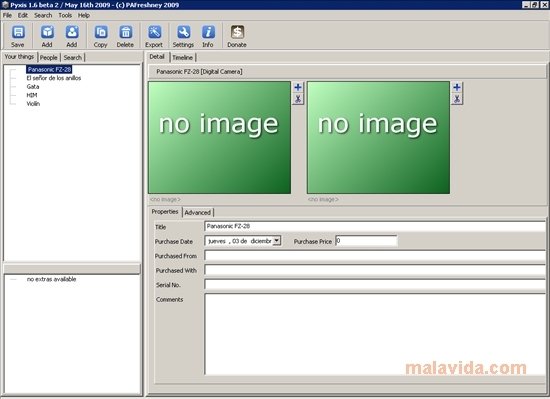Click the Info toolbar icon
This screenshot has height=399, width=550.
pos(208,32)
